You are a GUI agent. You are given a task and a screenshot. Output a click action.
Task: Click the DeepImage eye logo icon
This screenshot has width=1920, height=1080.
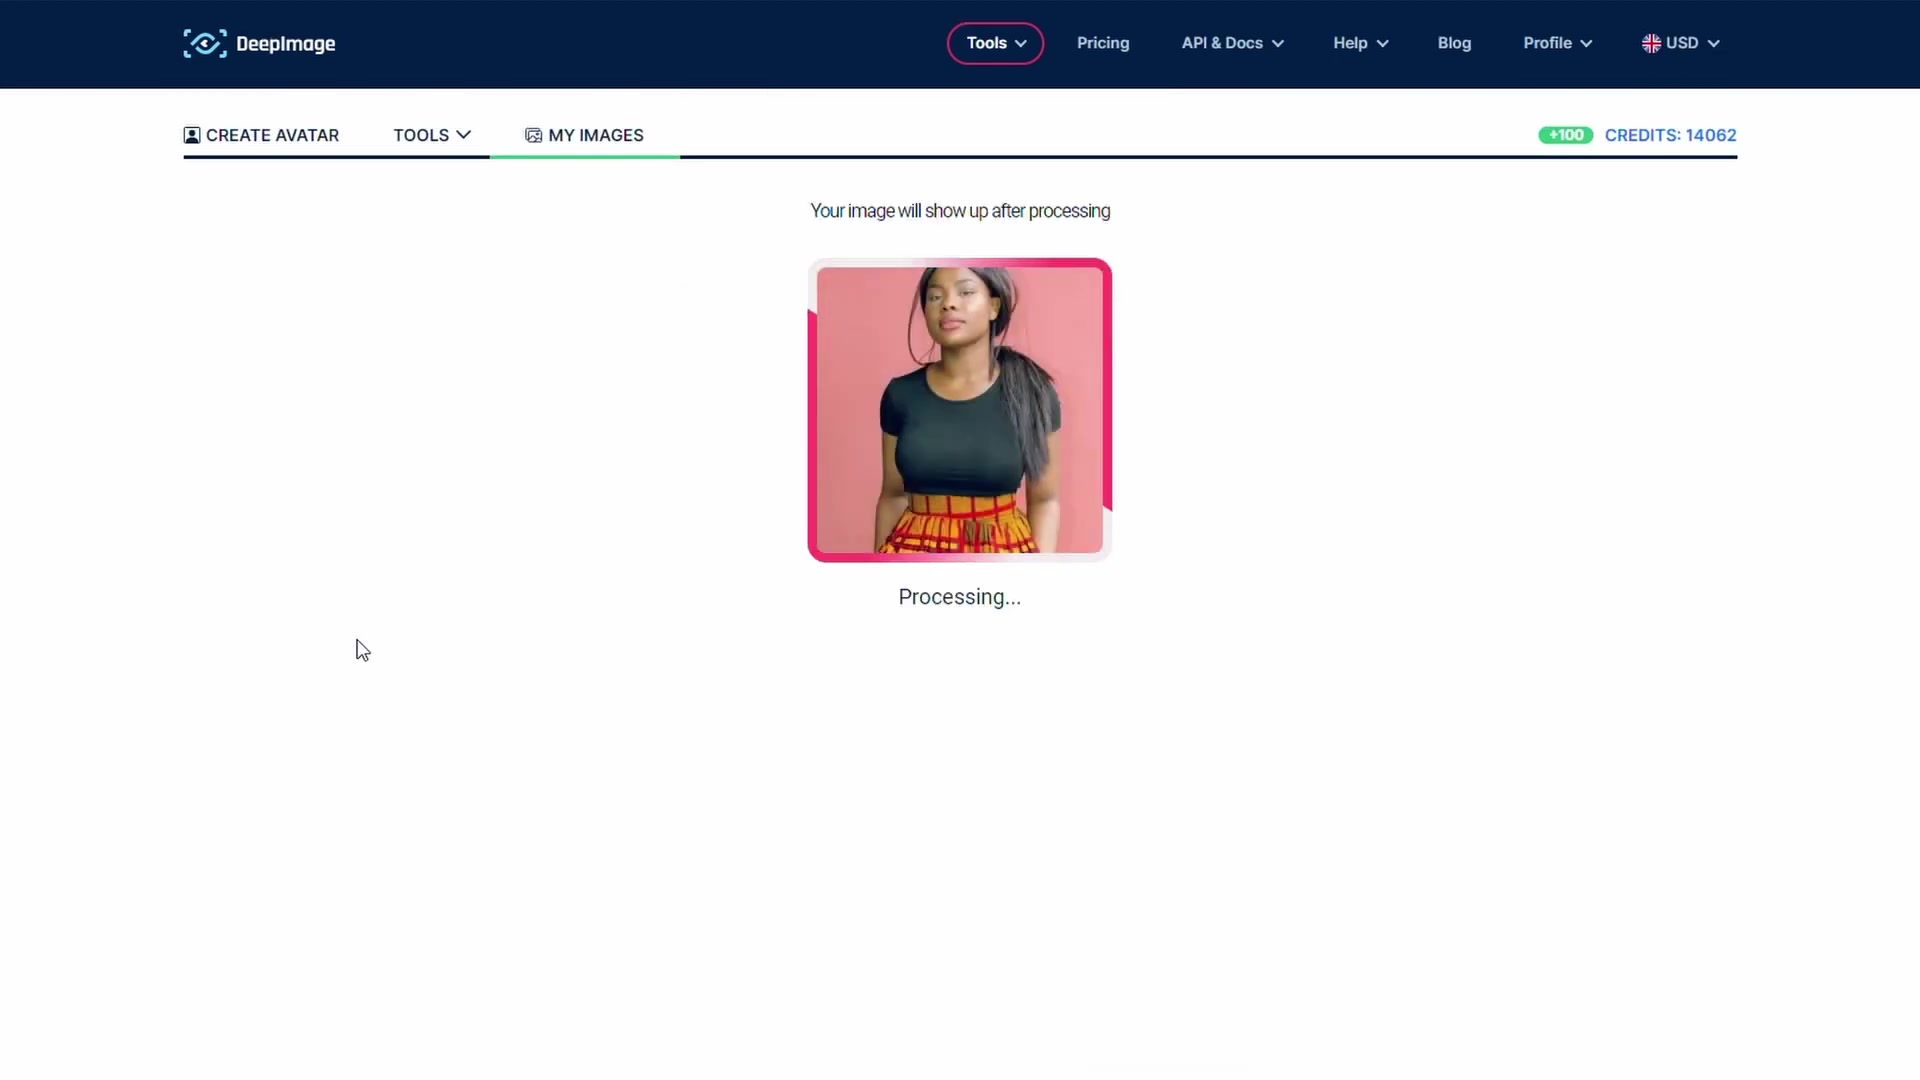coord(205,43)
